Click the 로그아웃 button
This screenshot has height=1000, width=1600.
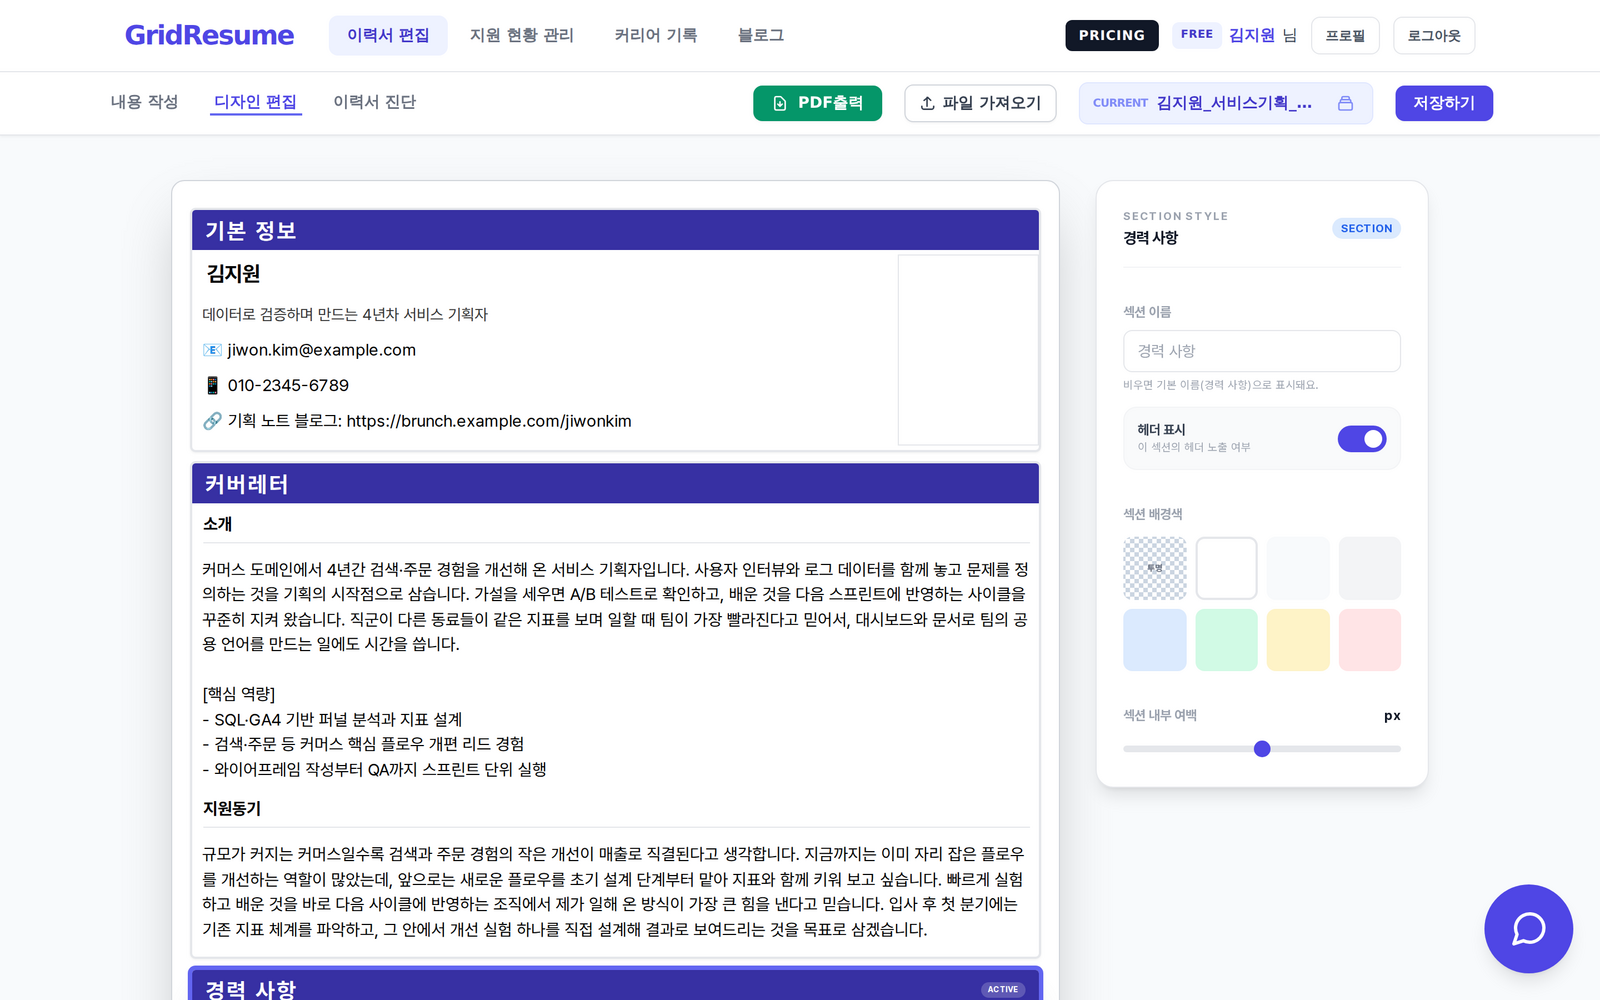(1434, 35)
